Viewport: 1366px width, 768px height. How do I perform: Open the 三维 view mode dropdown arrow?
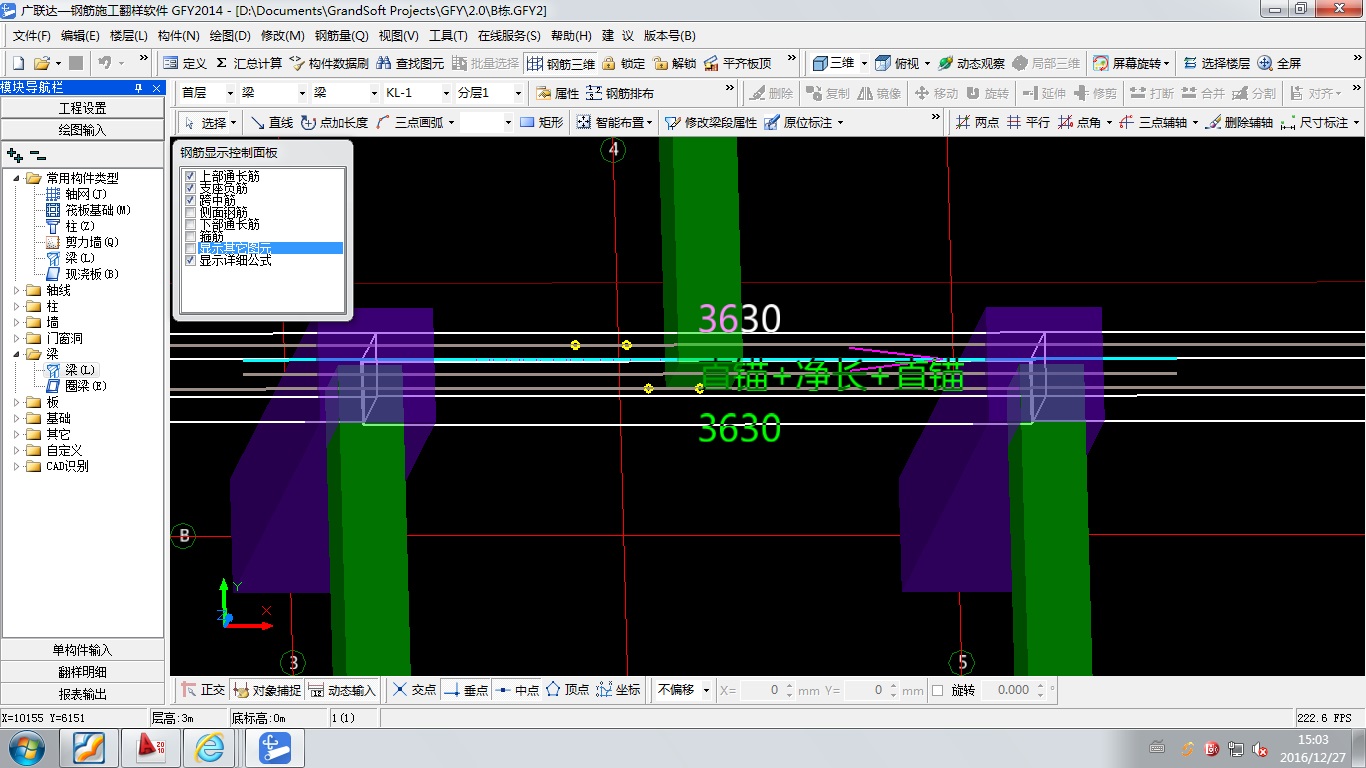tap(864, 63)
